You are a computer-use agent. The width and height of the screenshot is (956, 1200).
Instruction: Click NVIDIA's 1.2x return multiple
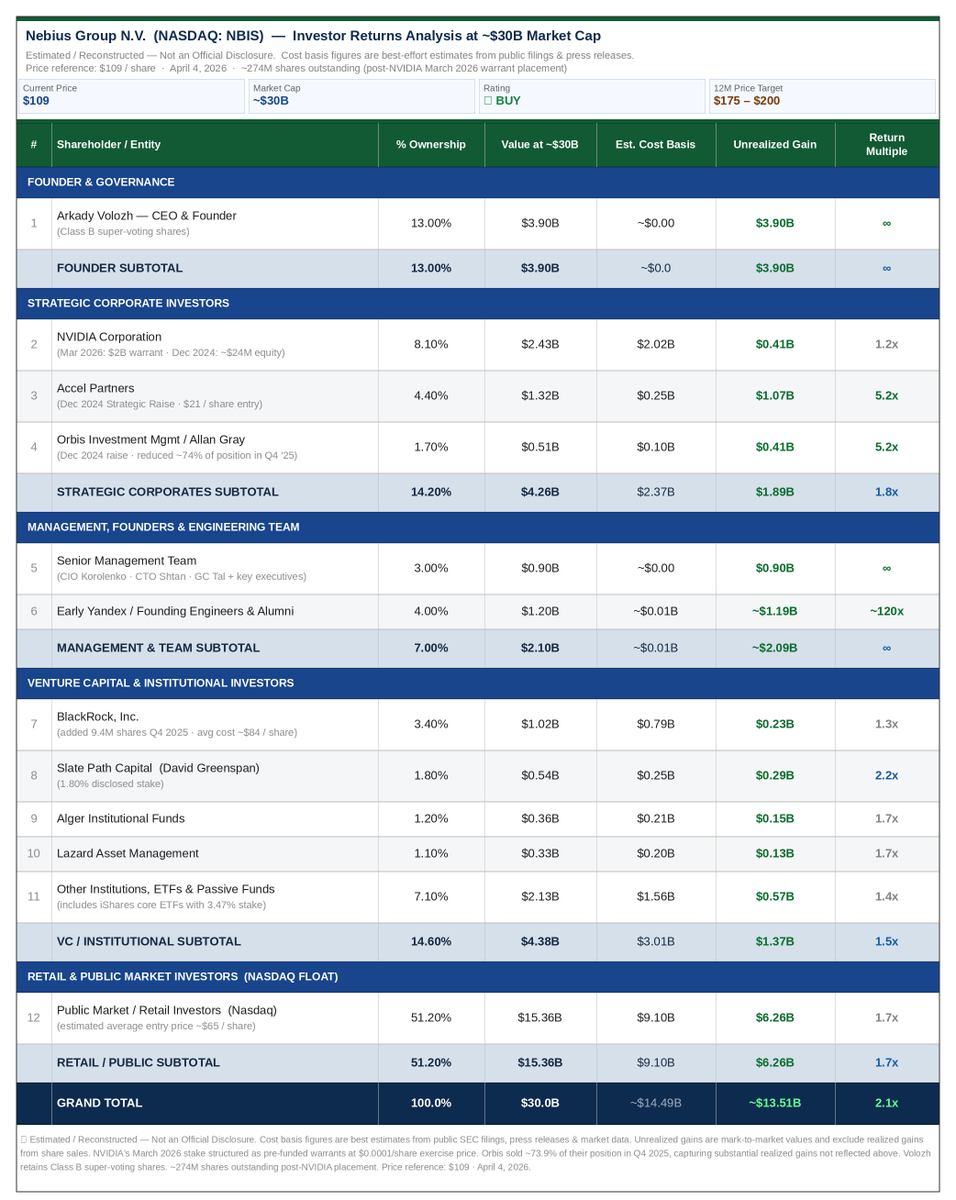887,344
